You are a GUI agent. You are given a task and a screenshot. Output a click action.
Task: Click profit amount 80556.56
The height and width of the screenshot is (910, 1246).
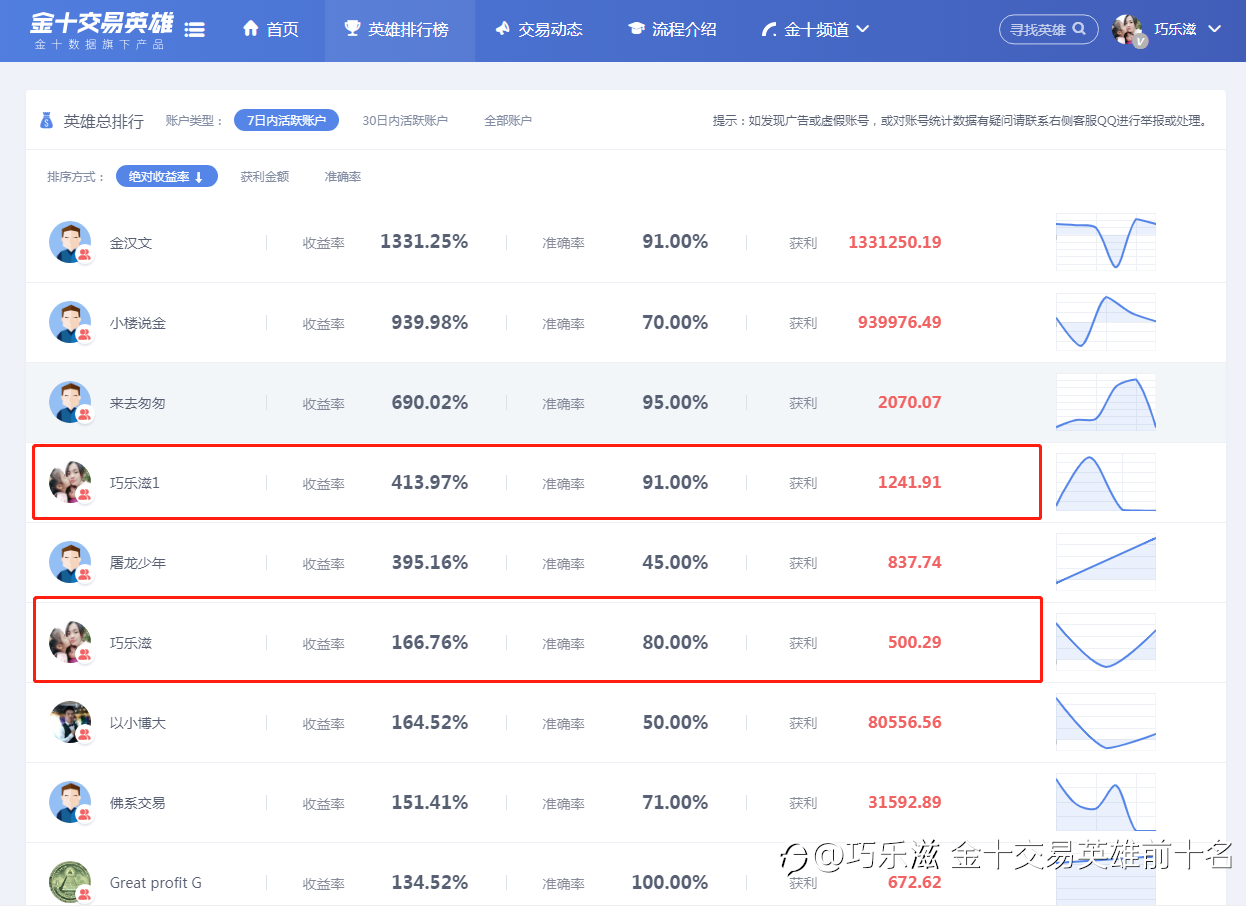[905, 722]
